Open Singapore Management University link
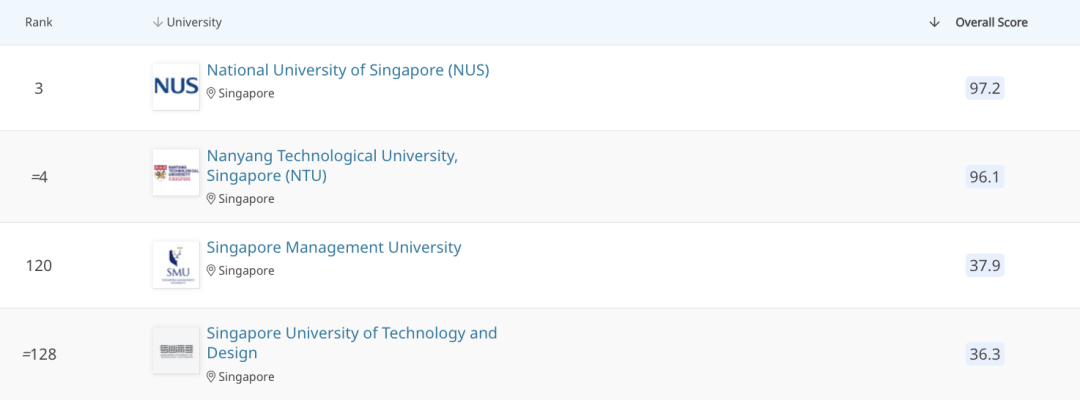 [x=334, y=247]
